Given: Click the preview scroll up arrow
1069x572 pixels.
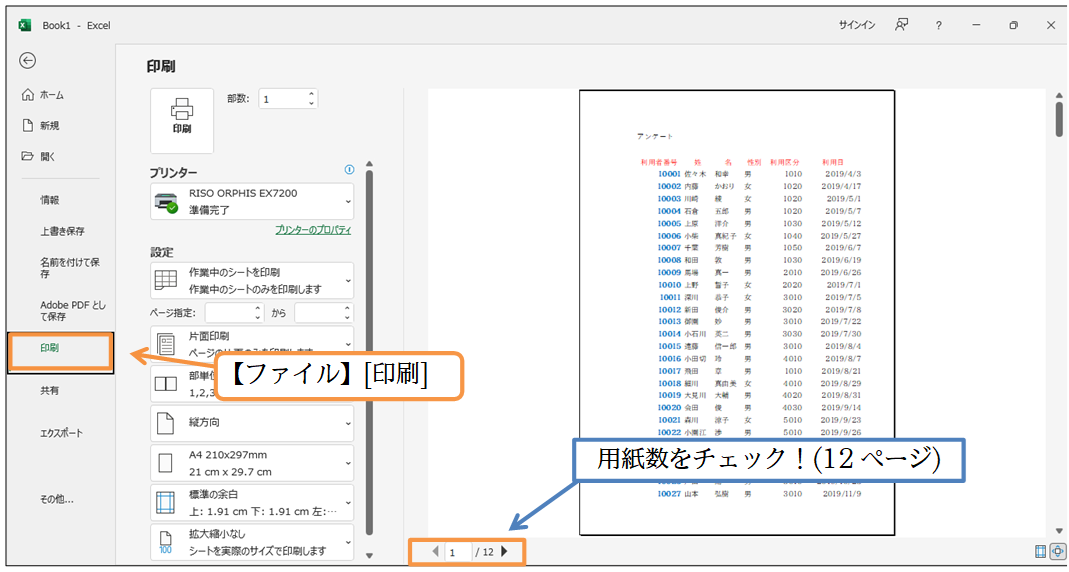Looking at the screenshot, I should pyautogui.click(x=1059, y=95).
